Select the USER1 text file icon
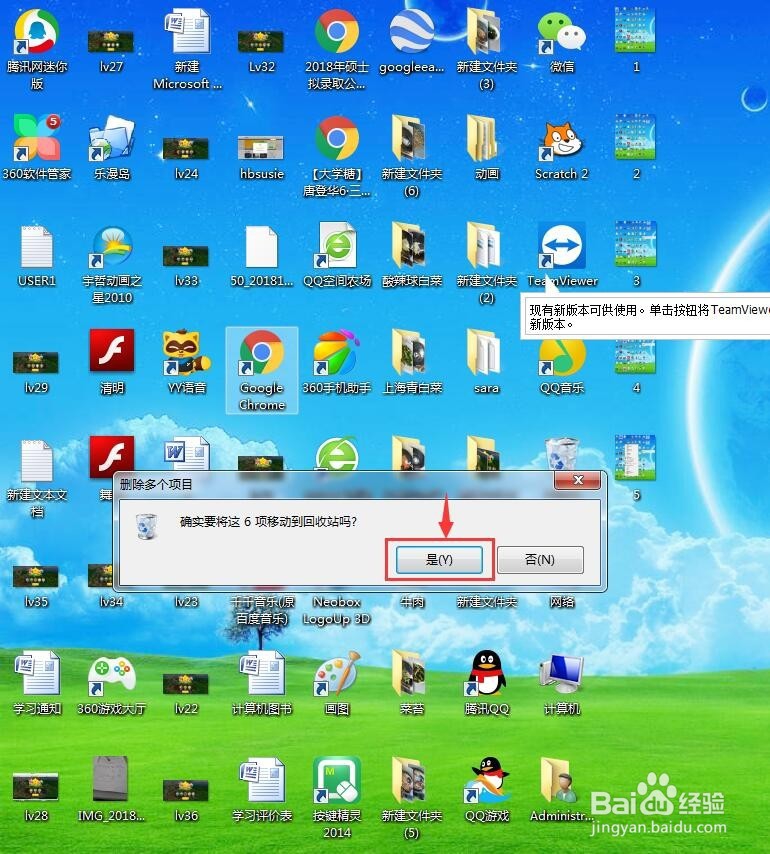The height and width of the screenshot is (854, 770). tap(36, 246)
